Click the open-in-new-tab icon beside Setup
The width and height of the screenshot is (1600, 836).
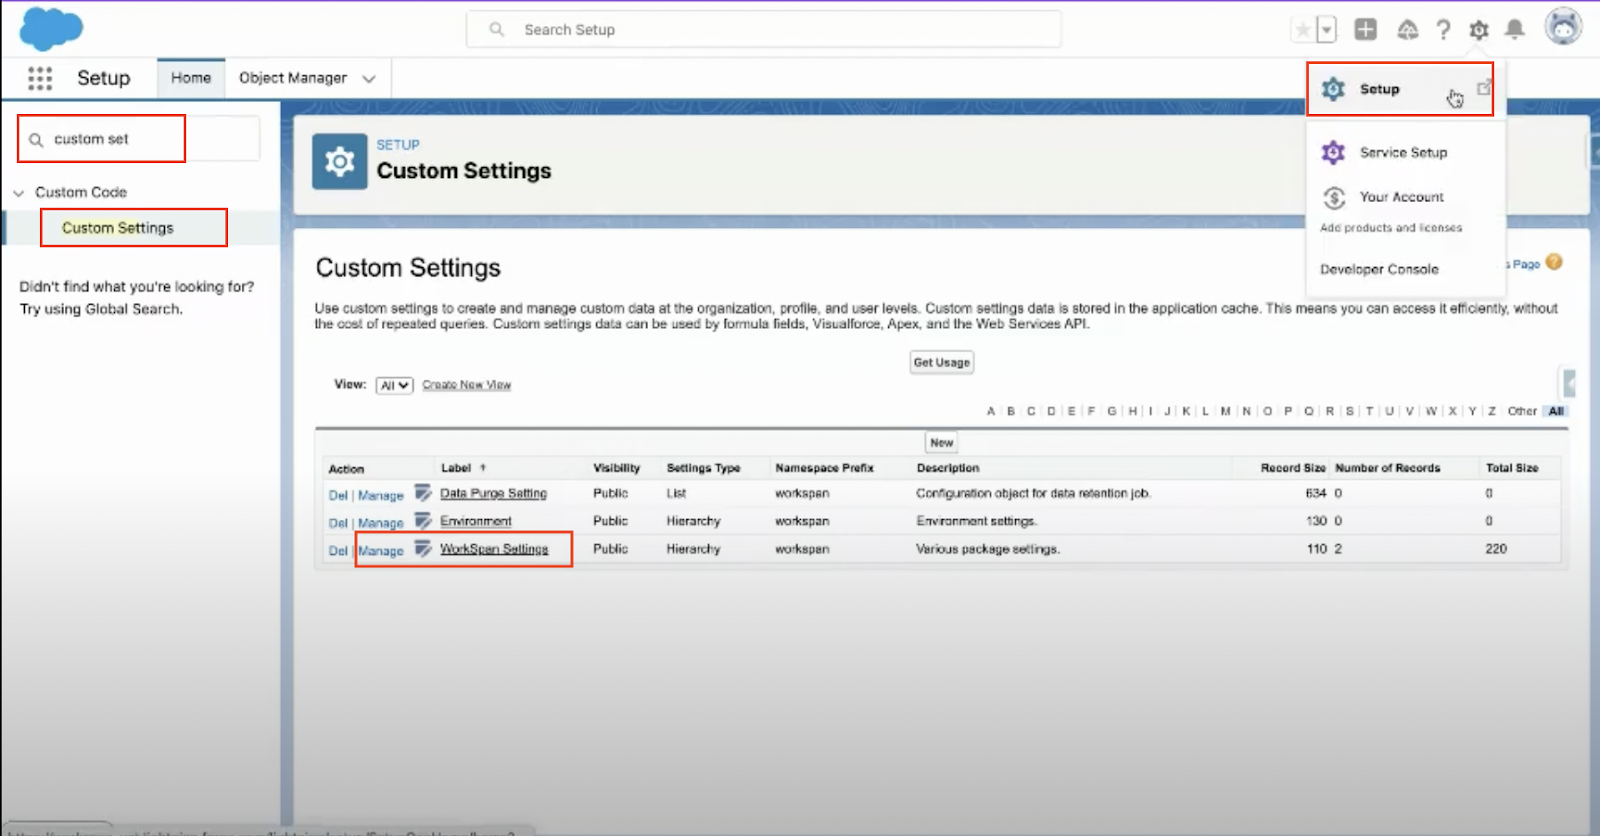[x=1484, y=88]
